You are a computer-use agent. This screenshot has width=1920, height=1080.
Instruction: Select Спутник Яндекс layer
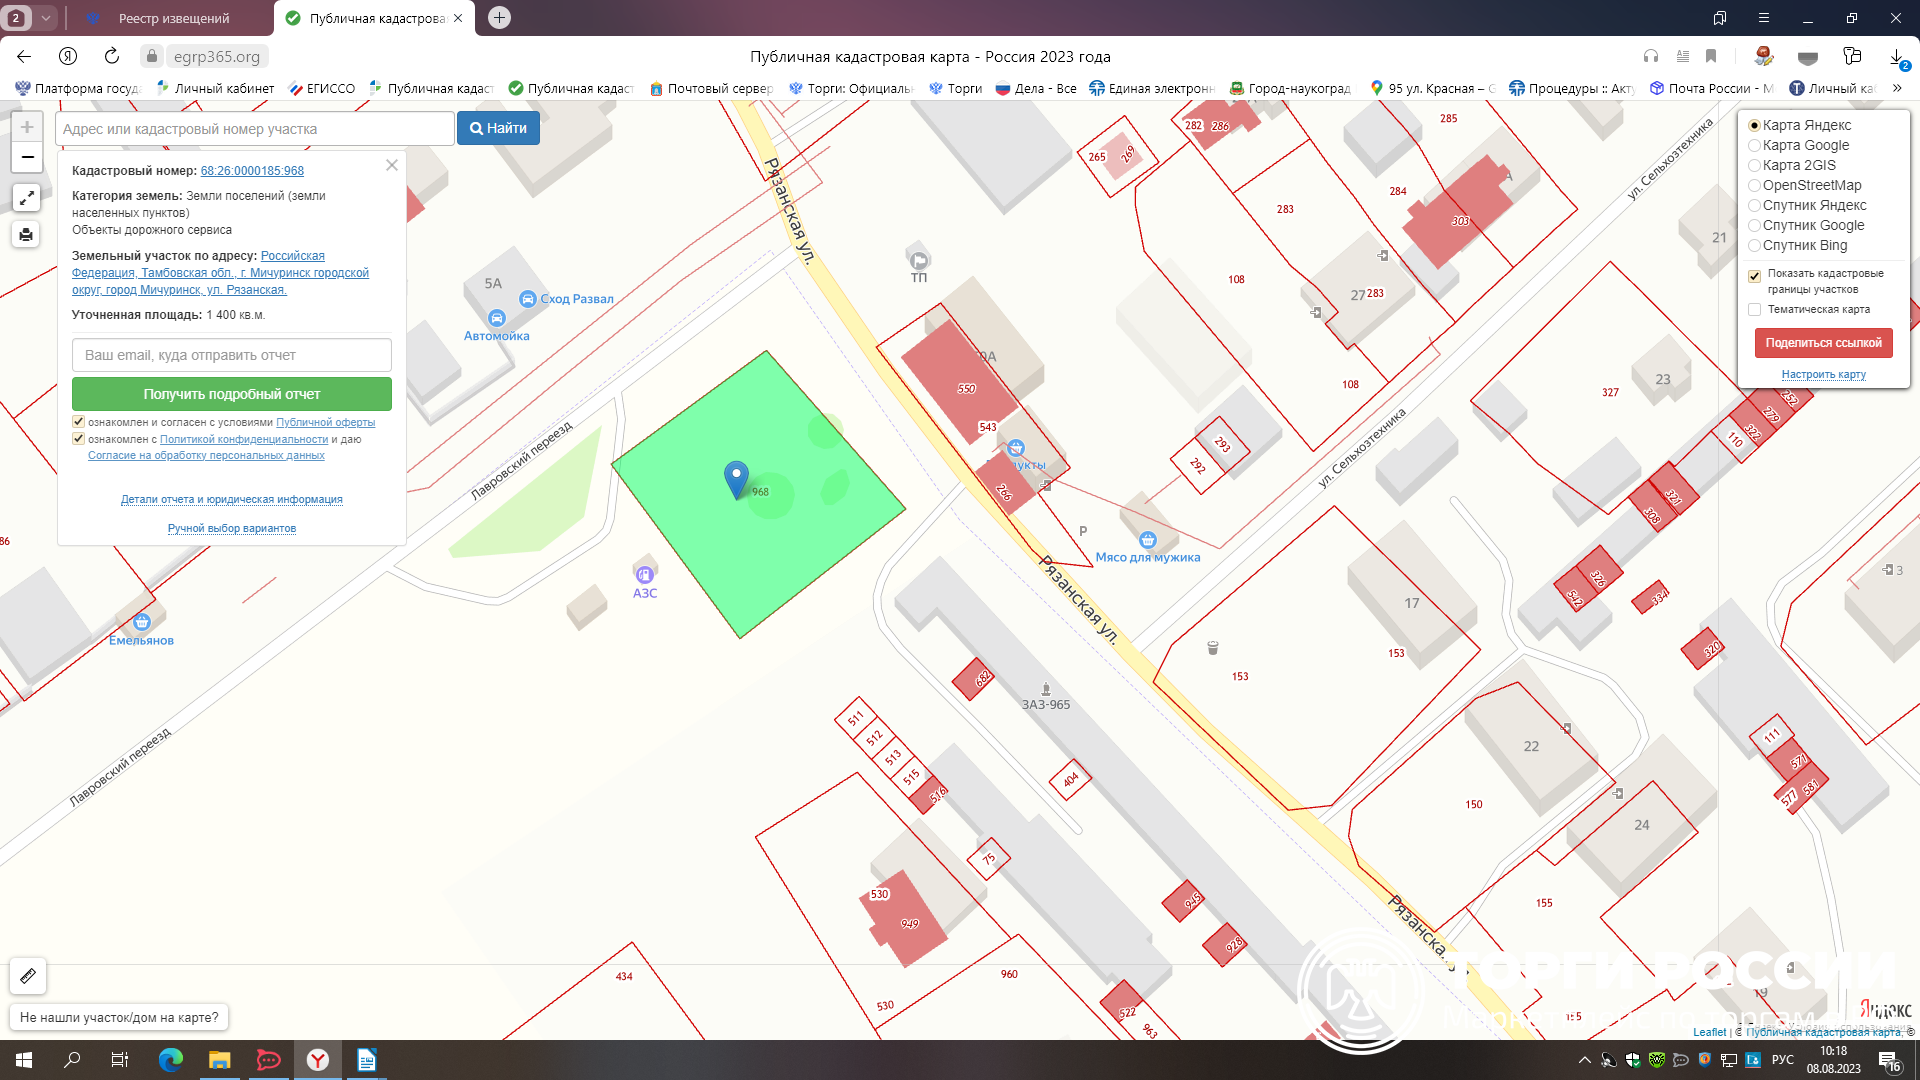pos(1754,205)
